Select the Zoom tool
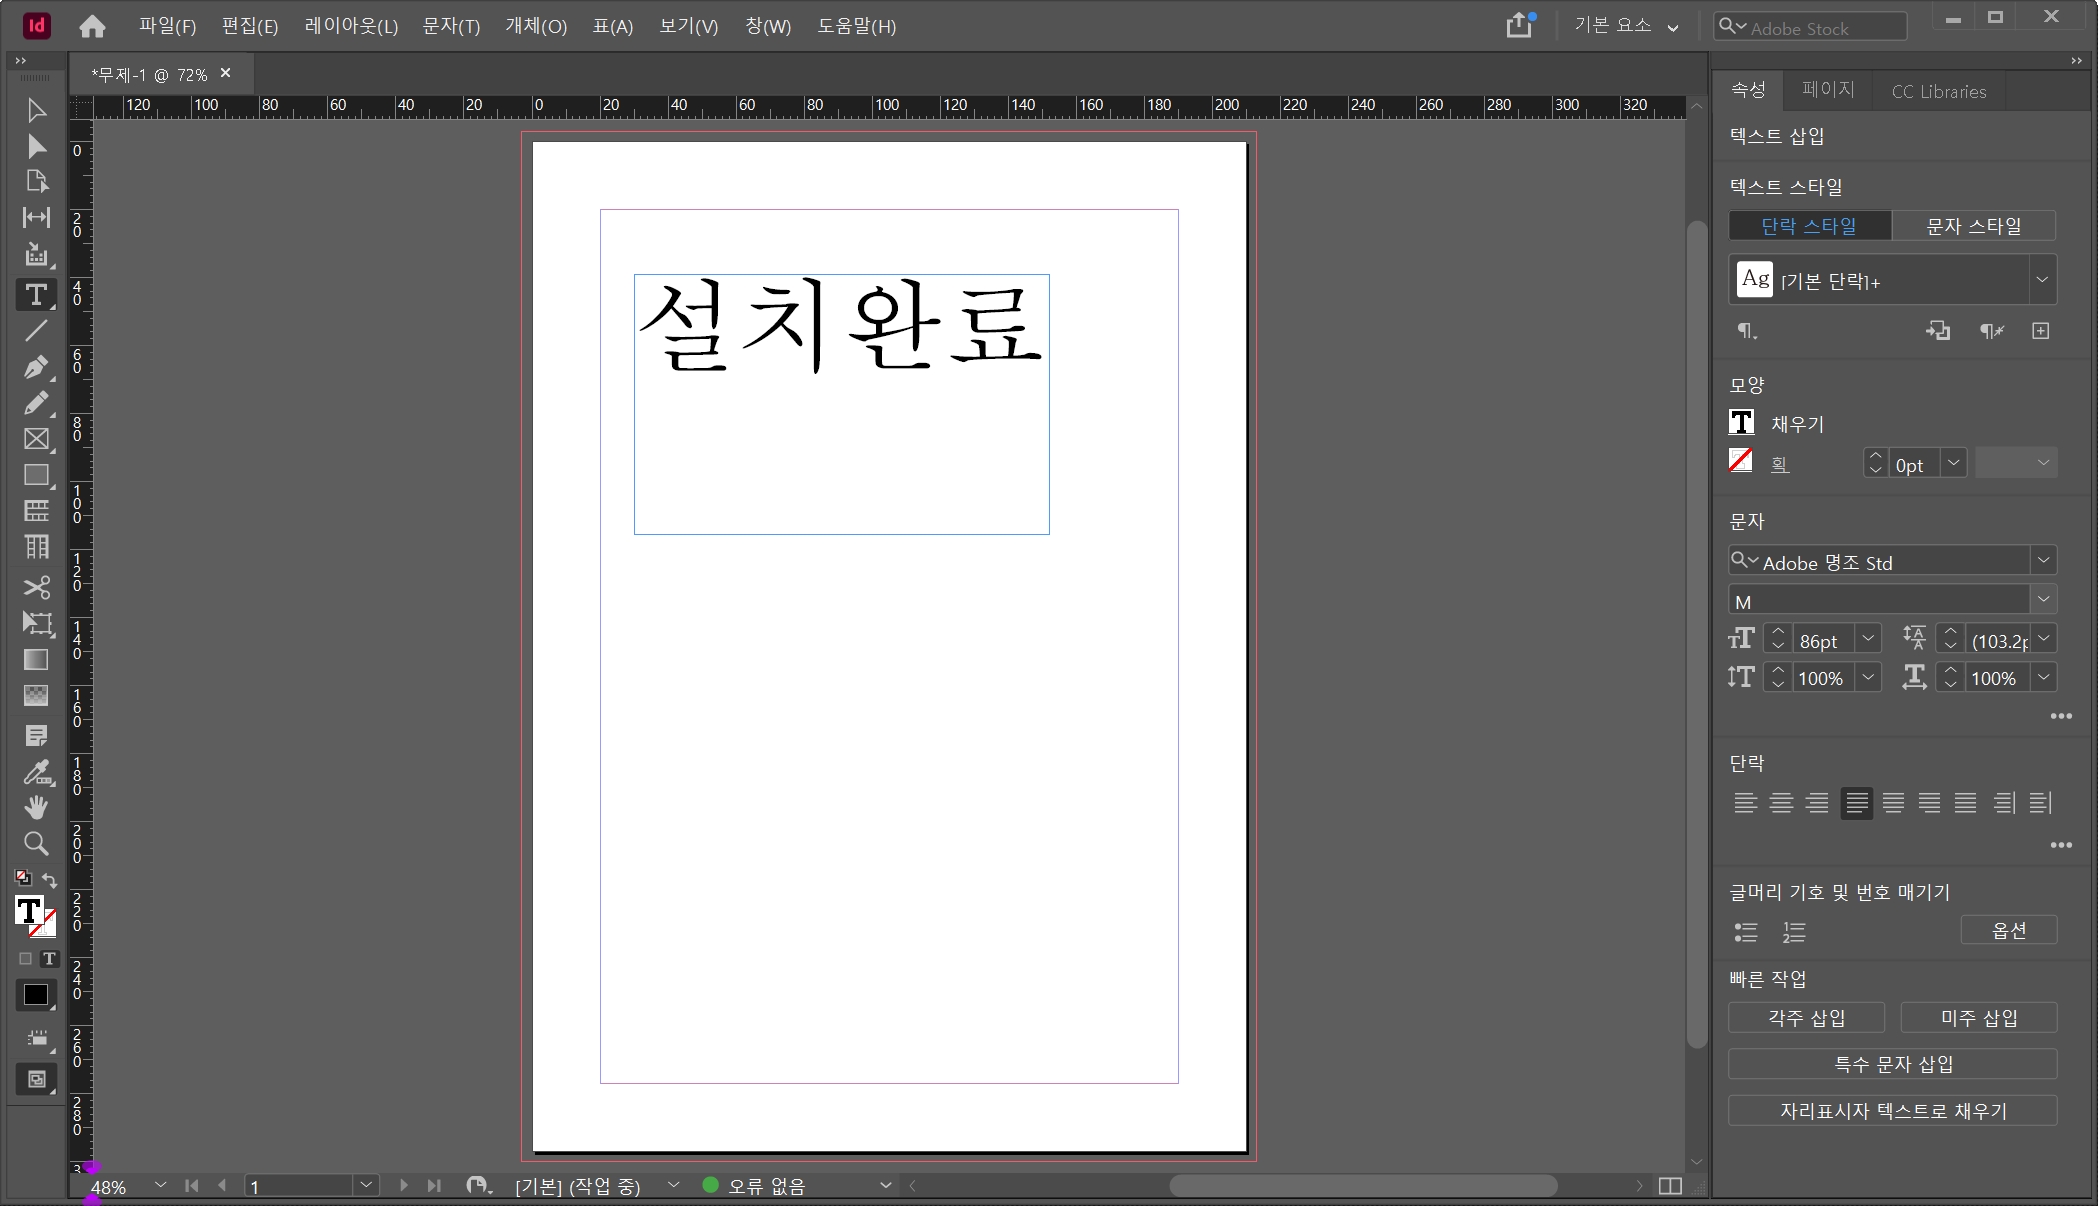The width and height of the screenshot is (2098, 1206). 36,844
